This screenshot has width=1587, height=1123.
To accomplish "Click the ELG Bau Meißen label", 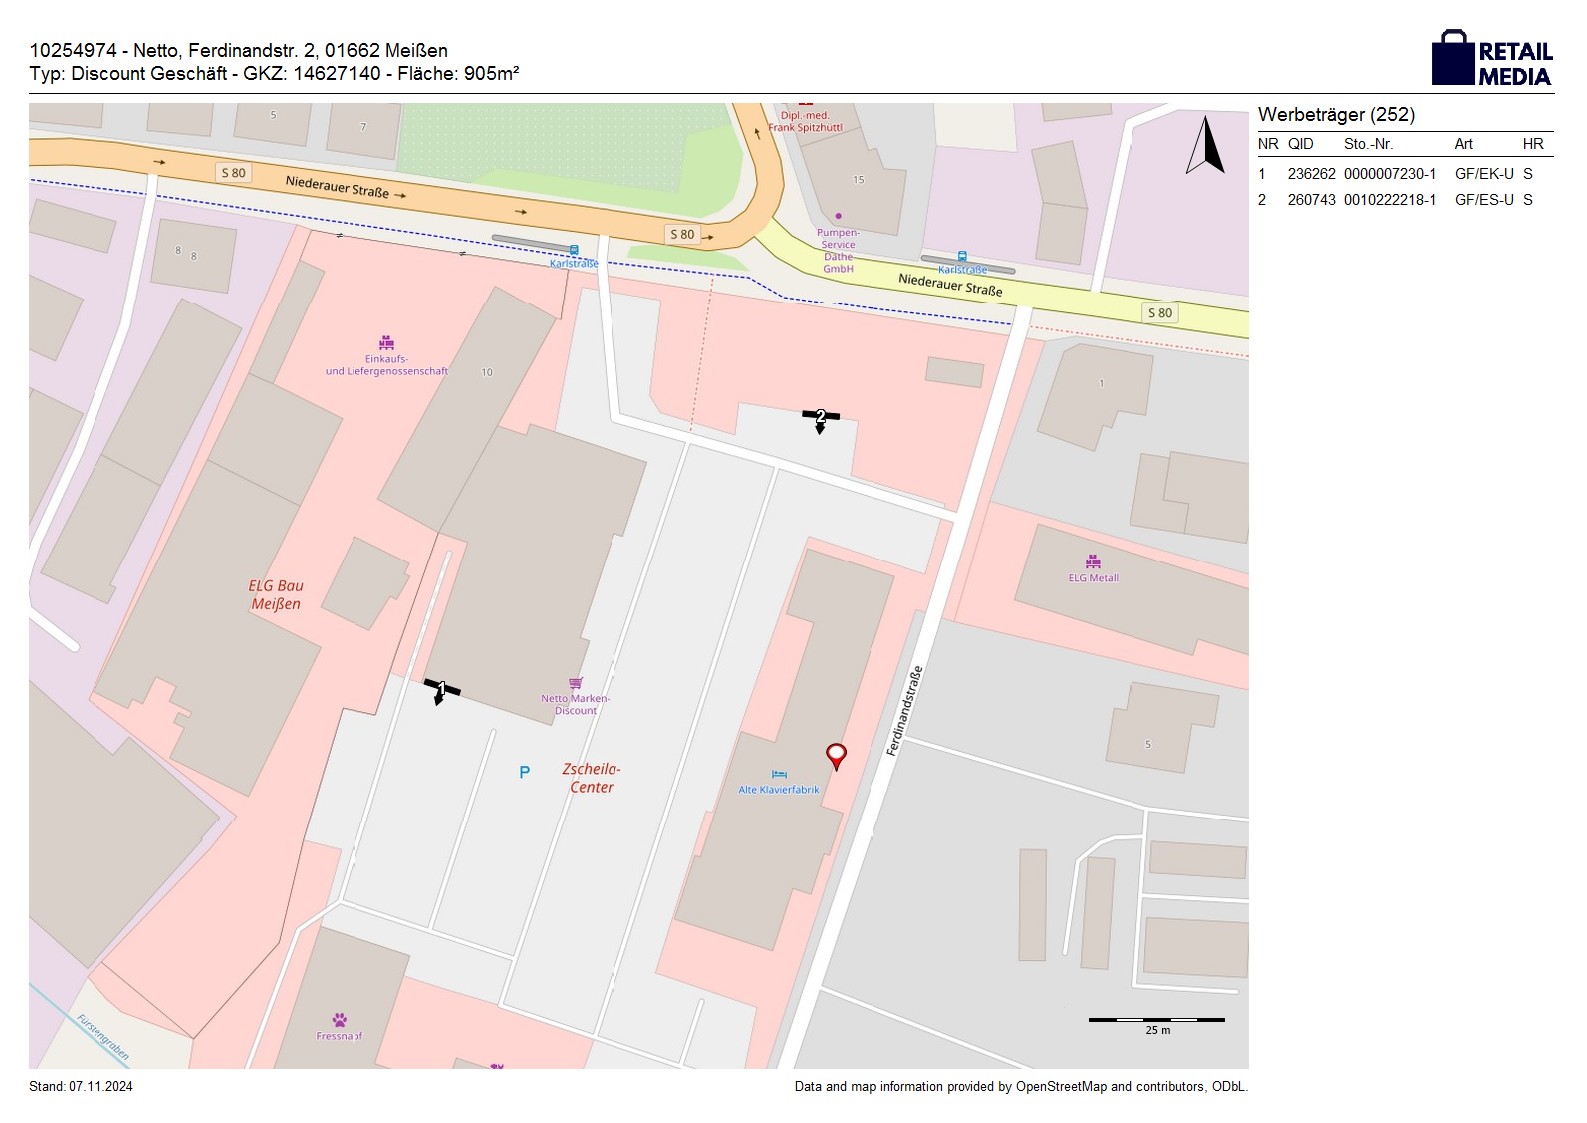I will [276, 595].
